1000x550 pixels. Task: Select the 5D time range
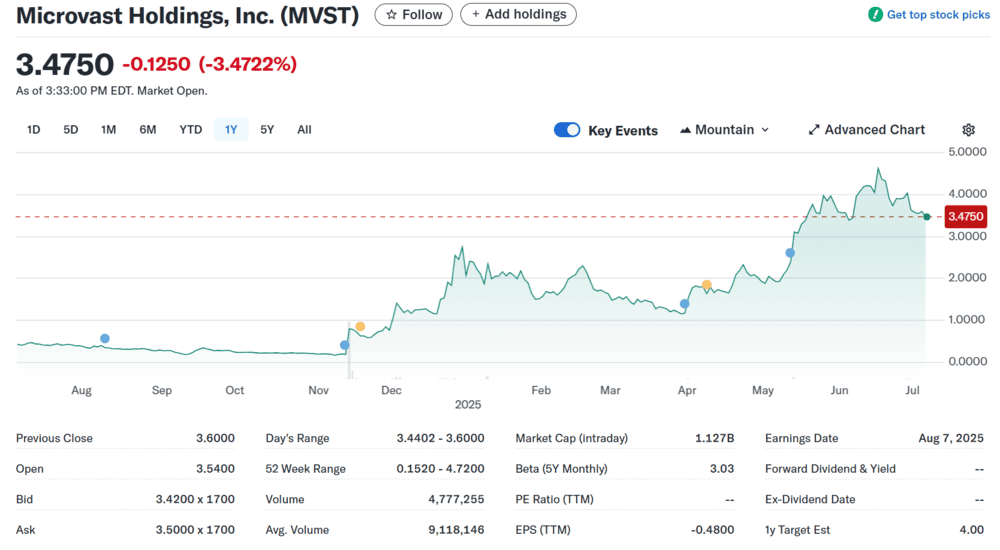71,130
